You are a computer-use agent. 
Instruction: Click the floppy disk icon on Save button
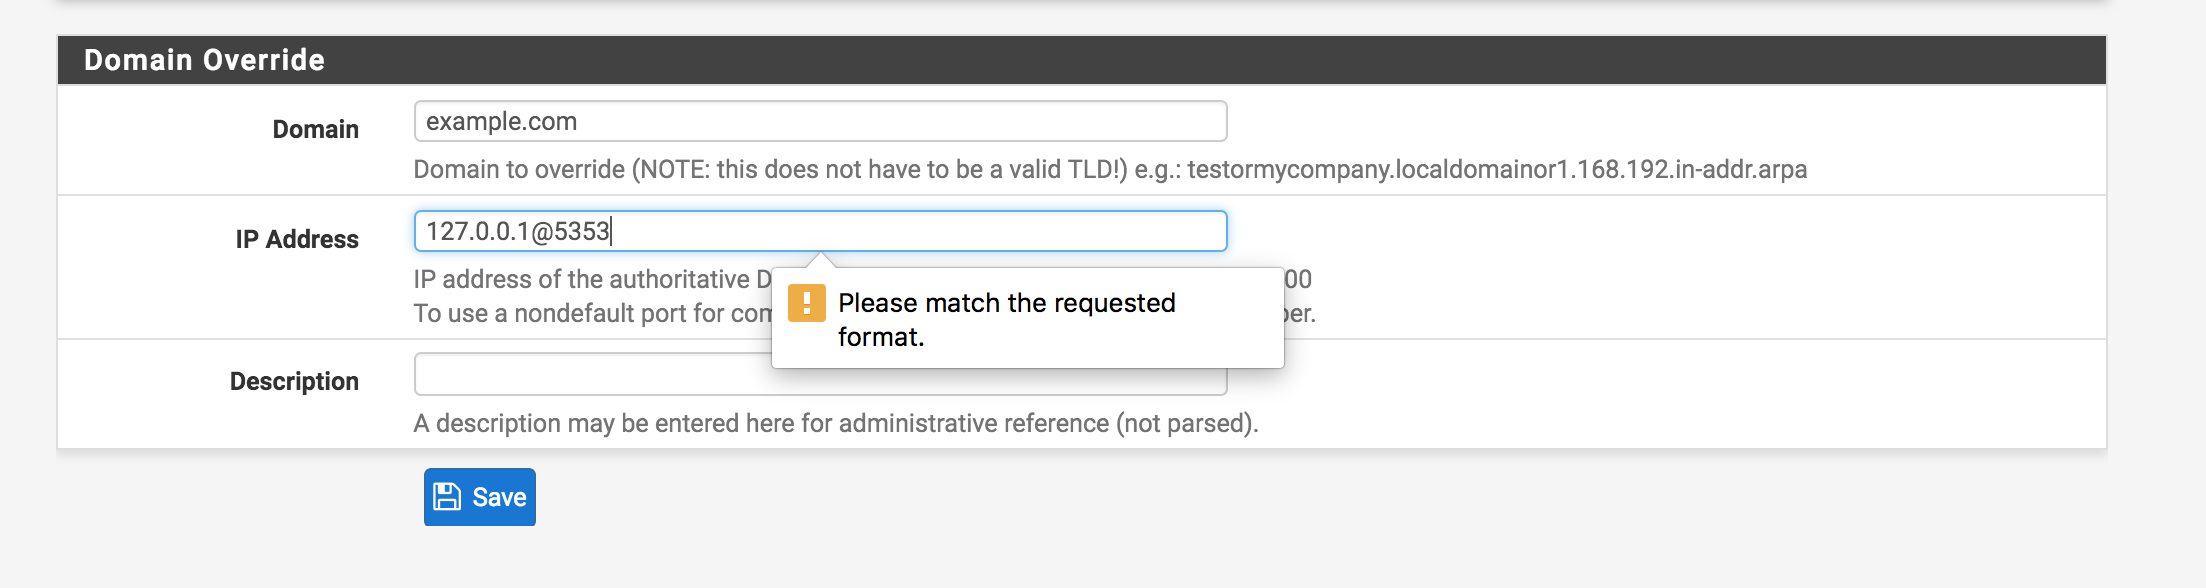(447, 497)
